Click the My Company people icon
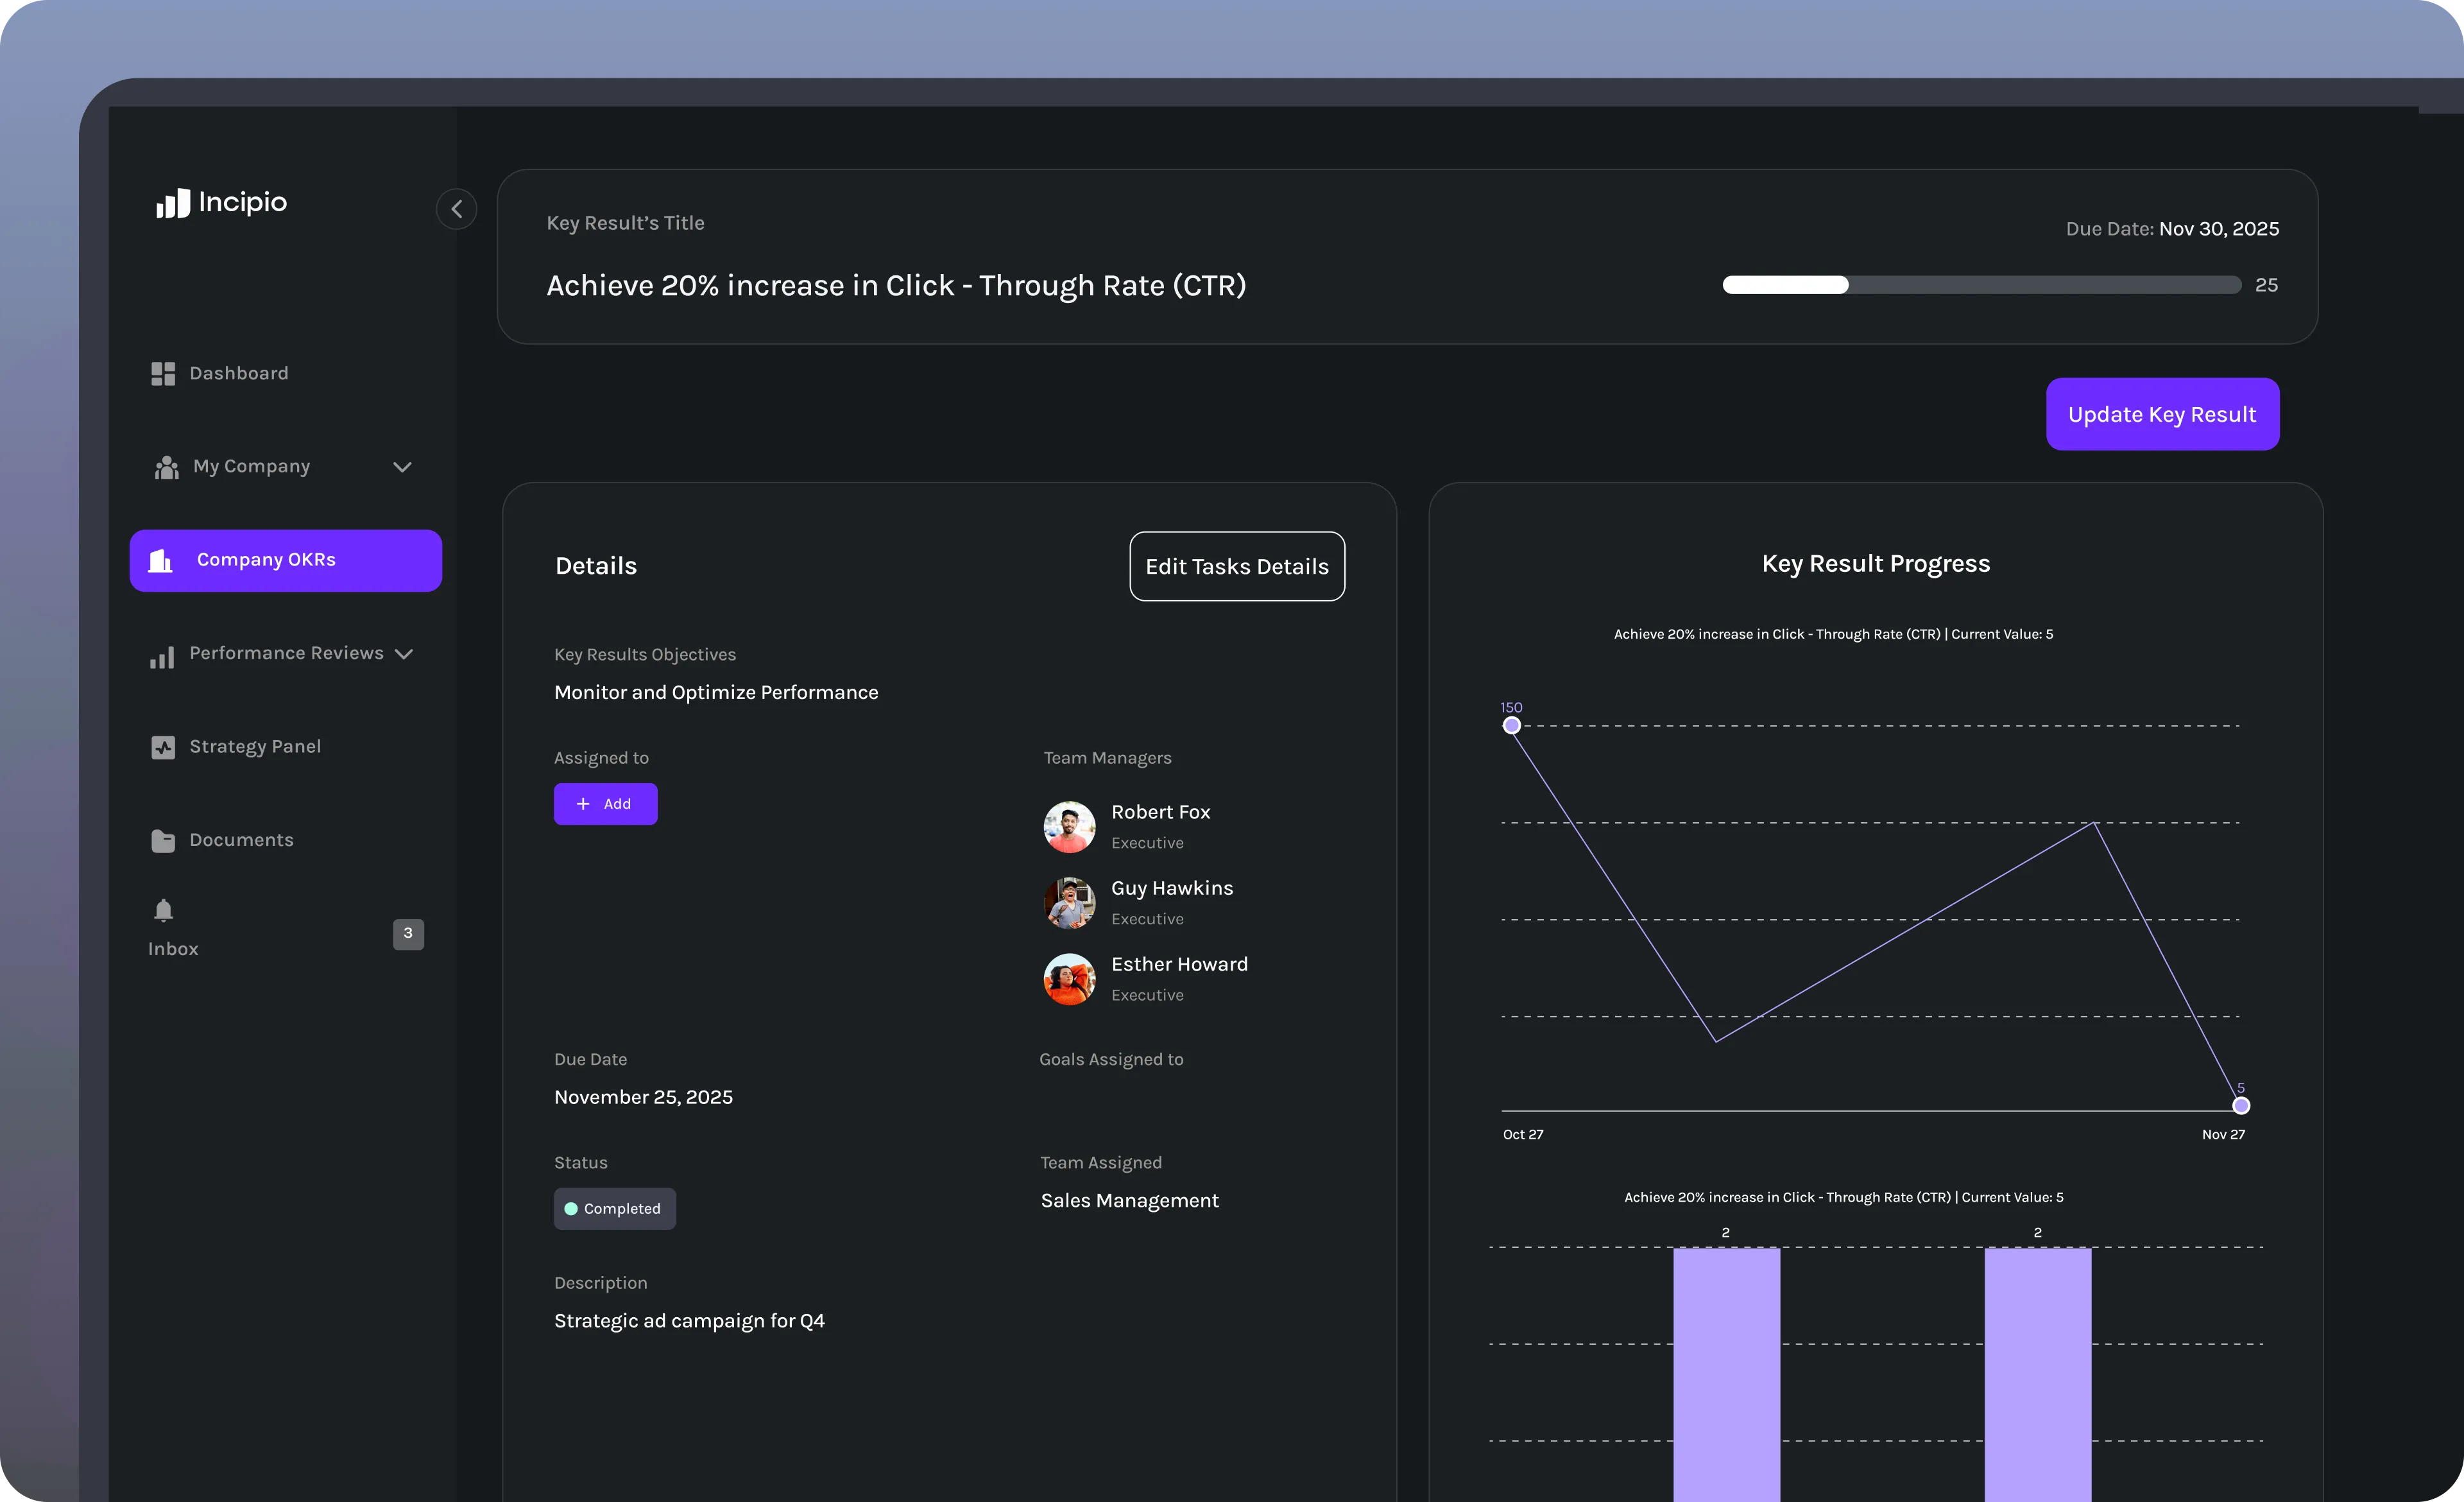Viewport: 2464px width, 1502px height. coord(166,467)
